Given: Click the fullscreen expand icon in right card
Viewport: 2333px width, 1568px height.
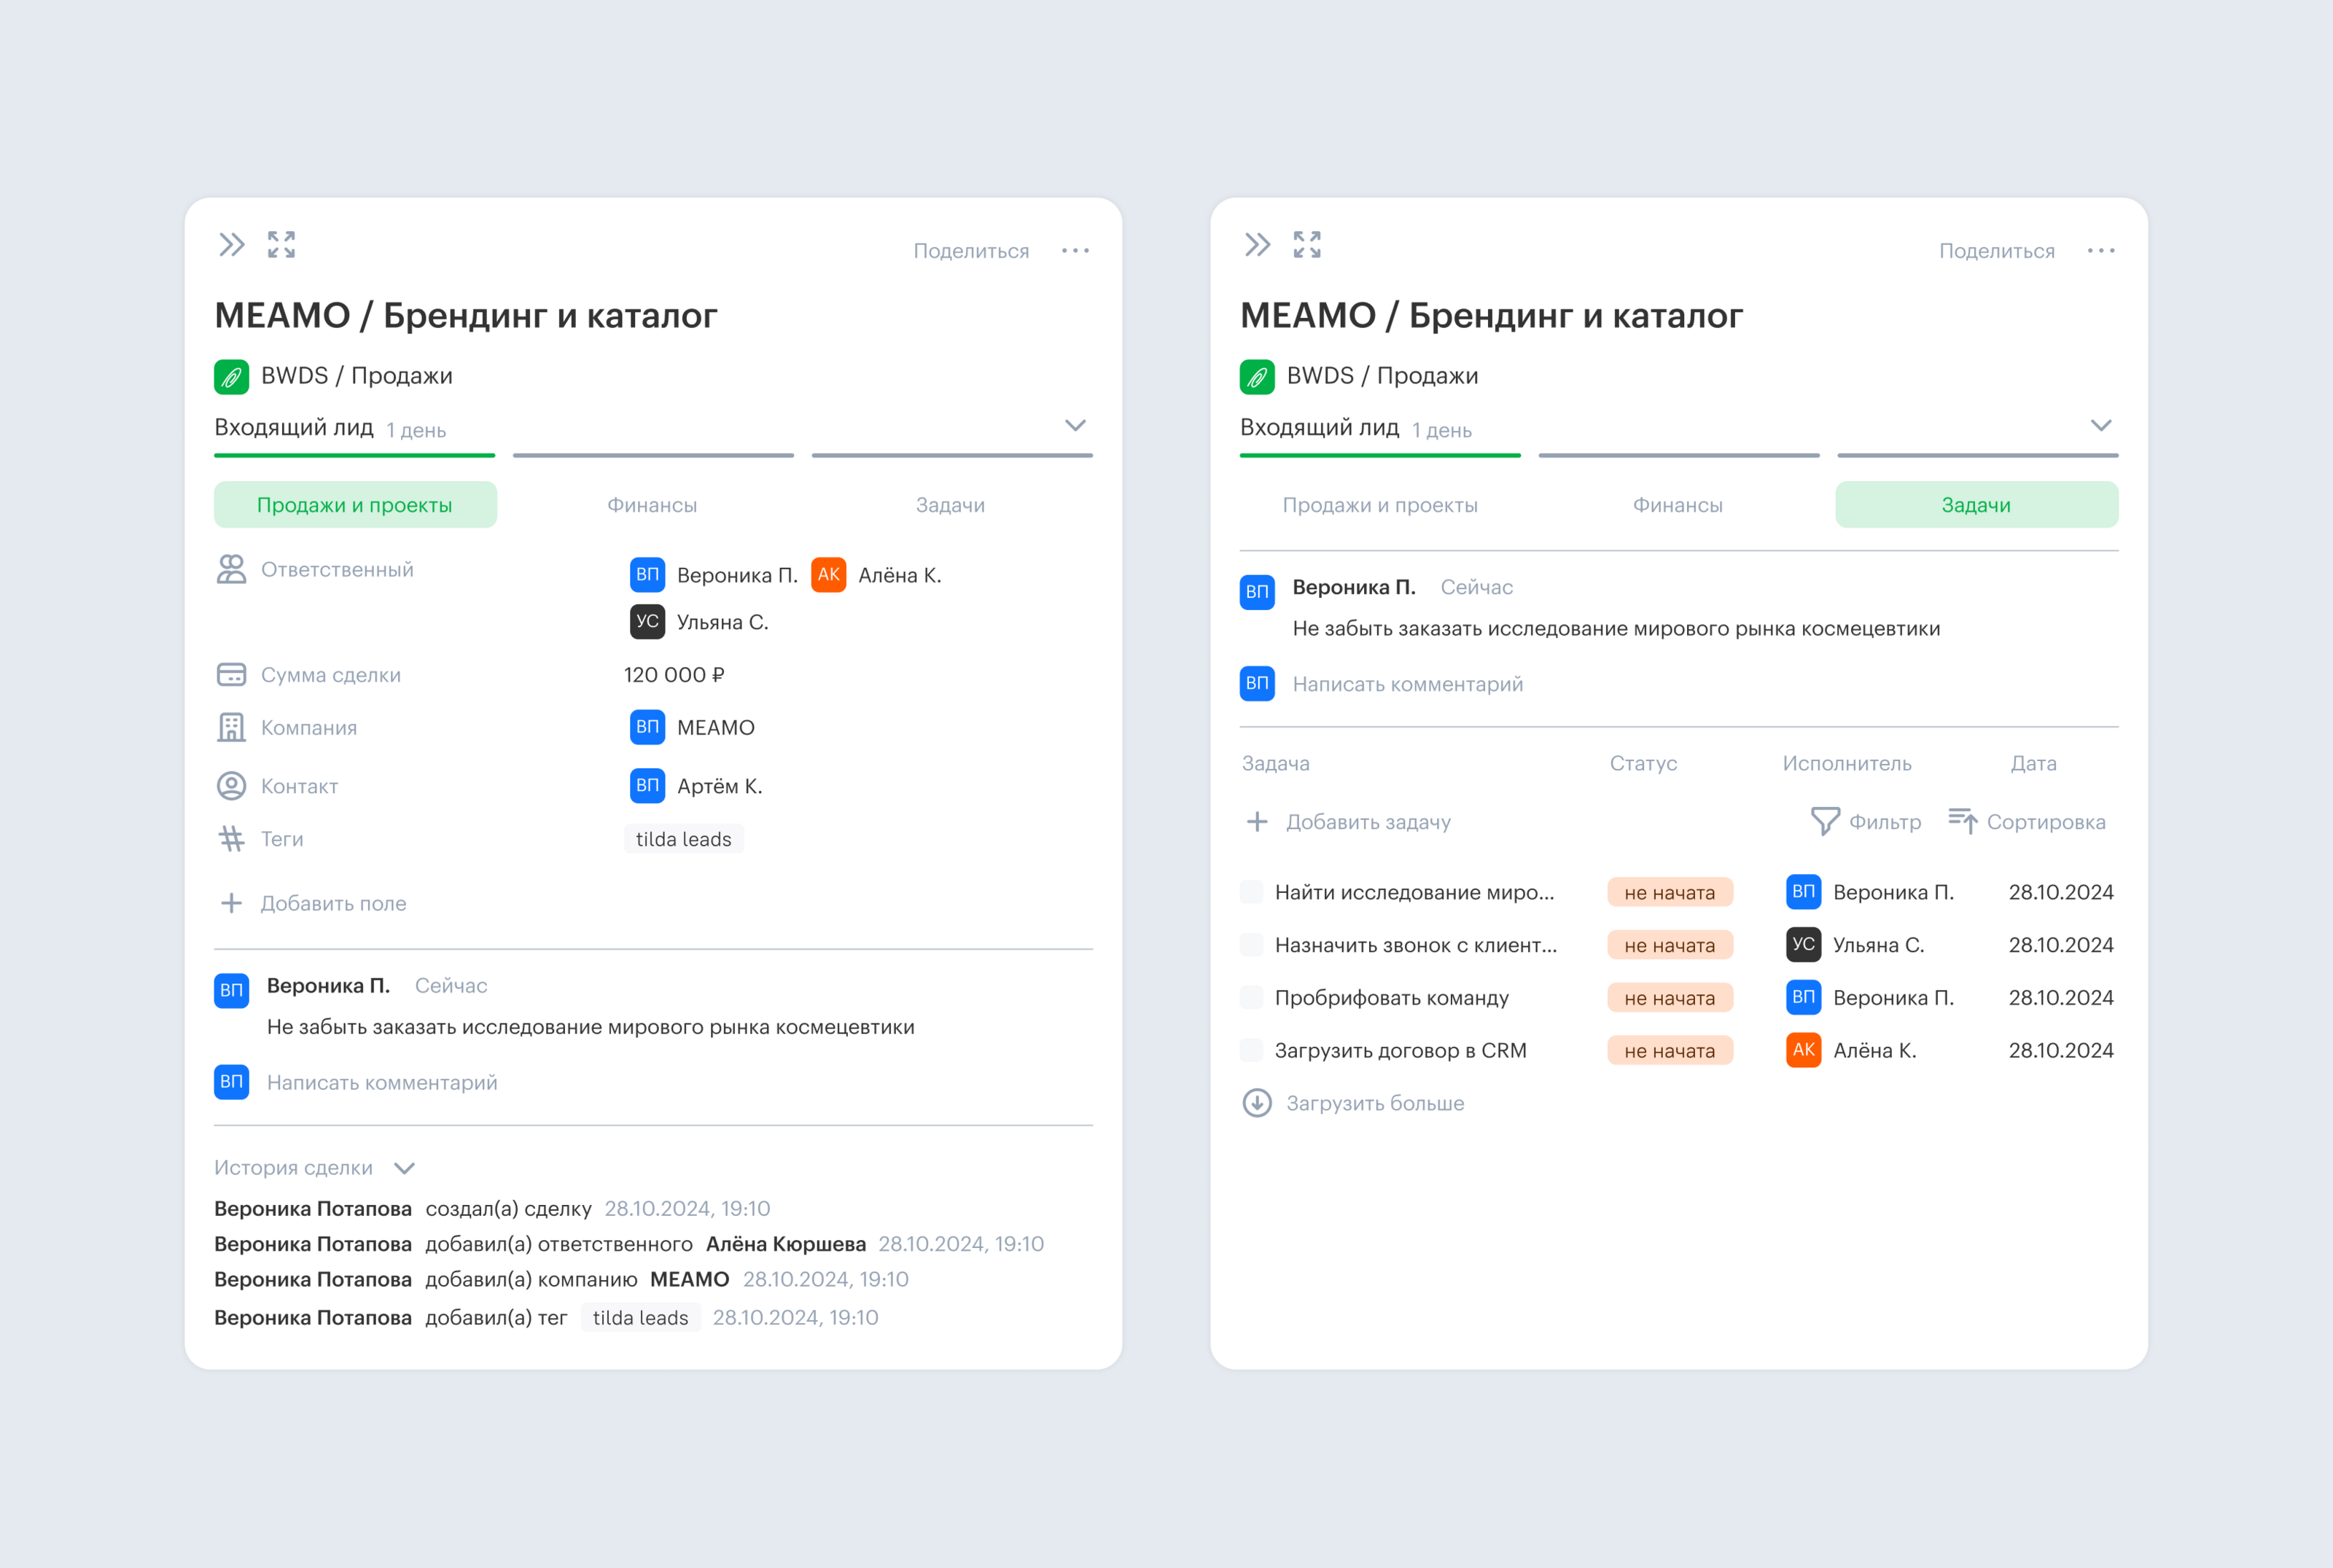Looking at the screenshot, I should tap(1306, 244).
